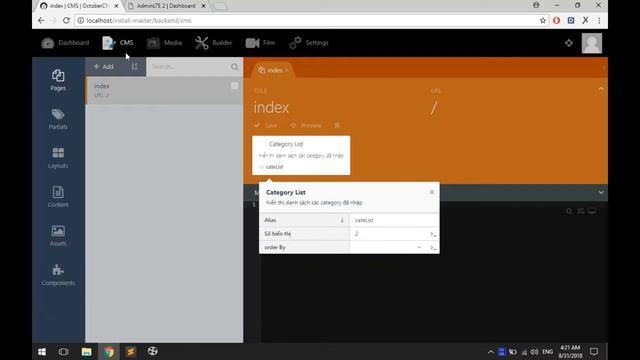Screen dimensions: 640x360
Task: Open external parameter editor for Số hiển thị
Action: coord(433,234)
